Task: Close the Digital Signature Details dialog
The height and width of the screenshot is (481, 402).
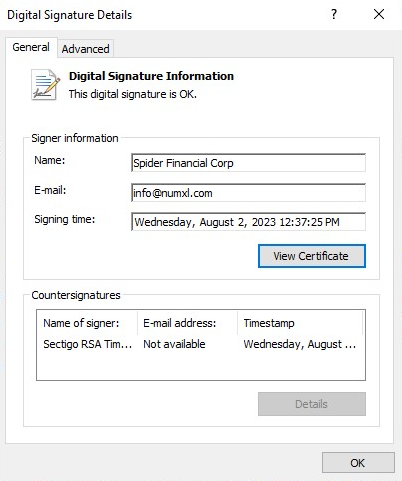Action: point(379,14)
